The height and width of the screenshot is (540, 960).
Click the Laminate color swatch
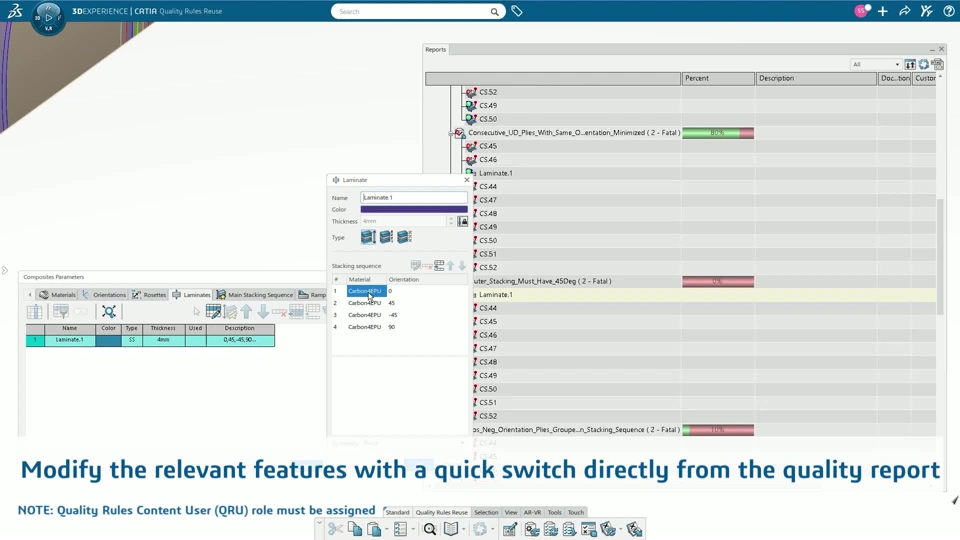point(414,209)
